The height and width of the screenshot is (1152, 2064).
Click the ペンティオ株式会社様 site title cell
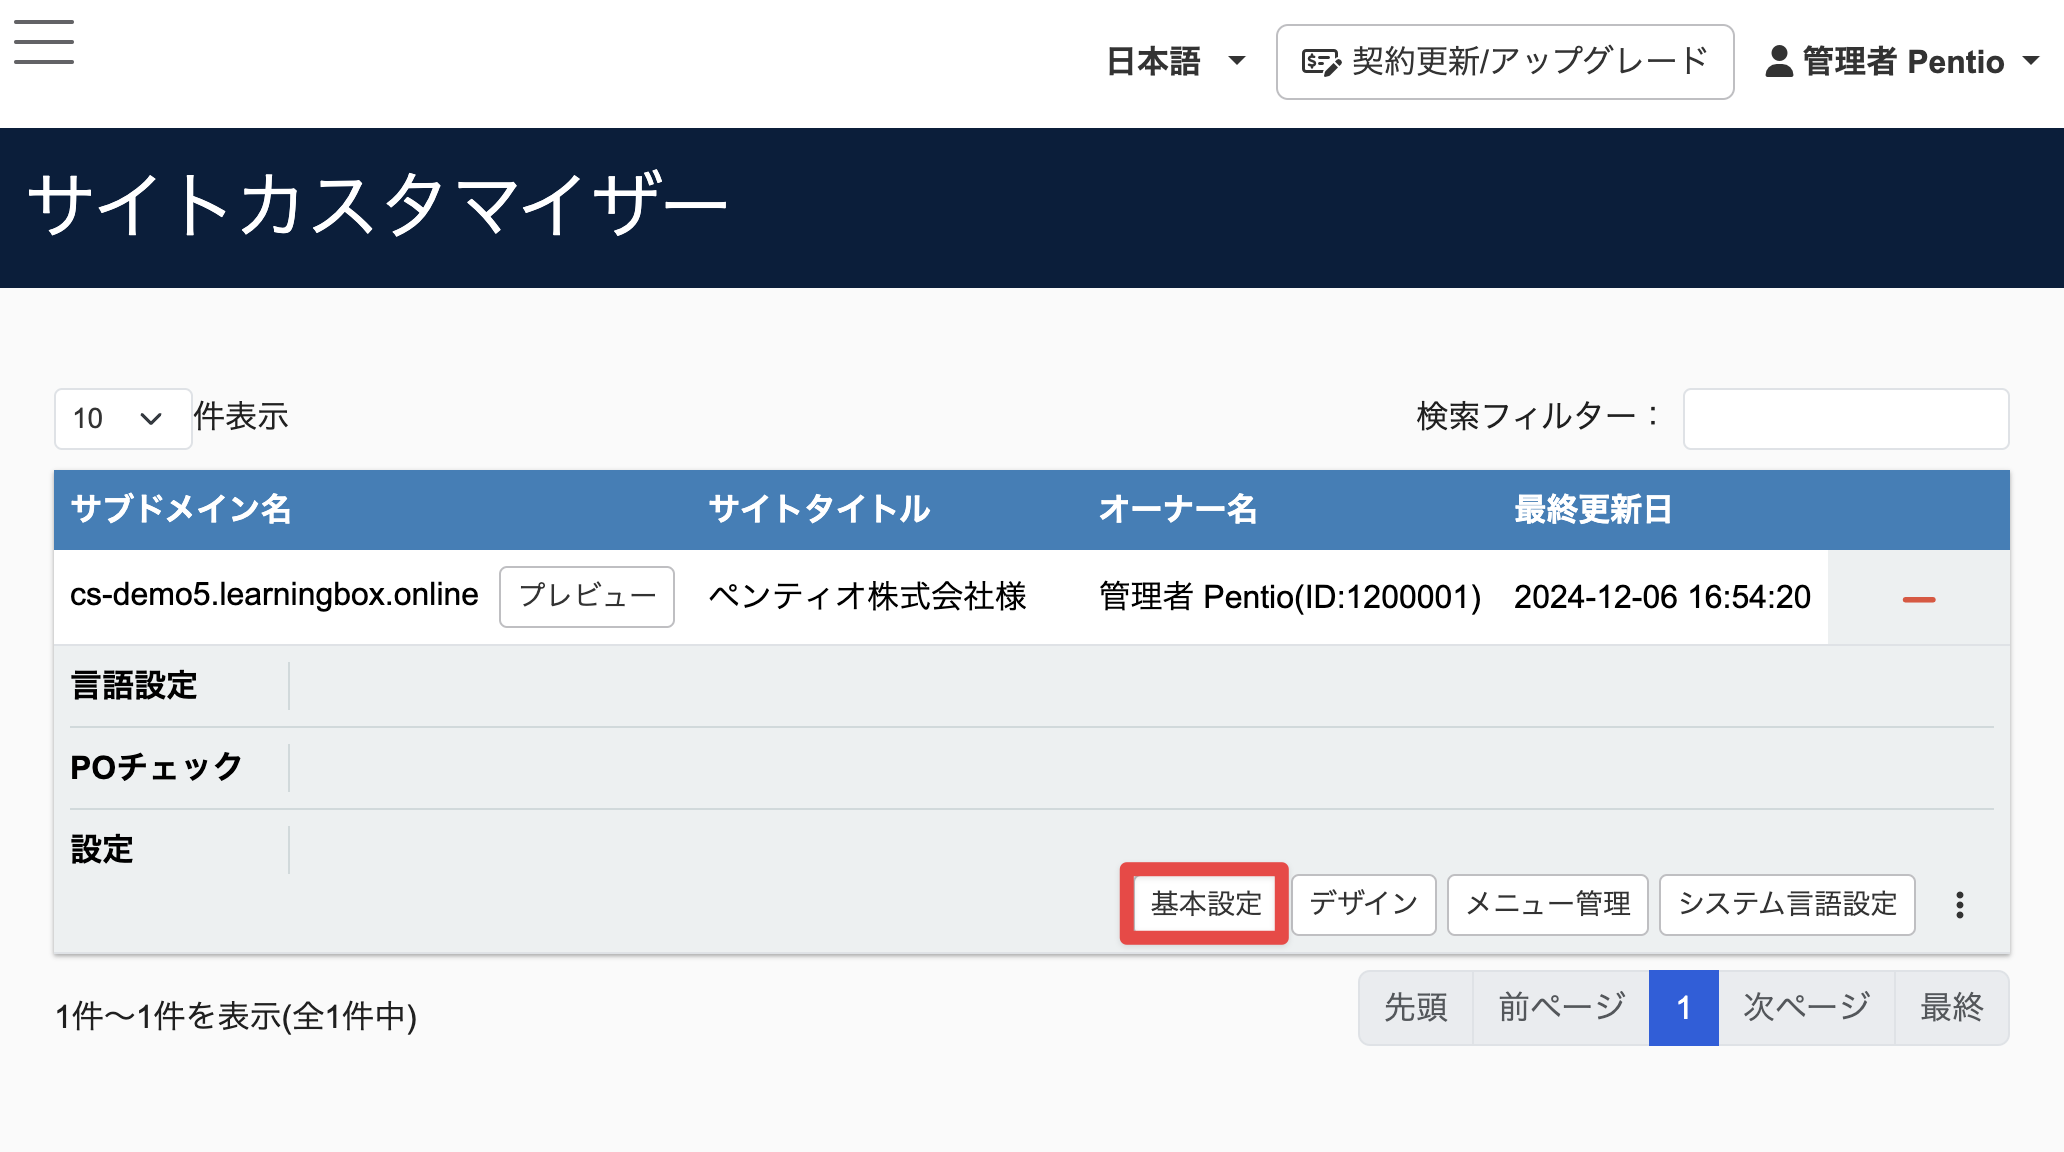coord(868,596)
